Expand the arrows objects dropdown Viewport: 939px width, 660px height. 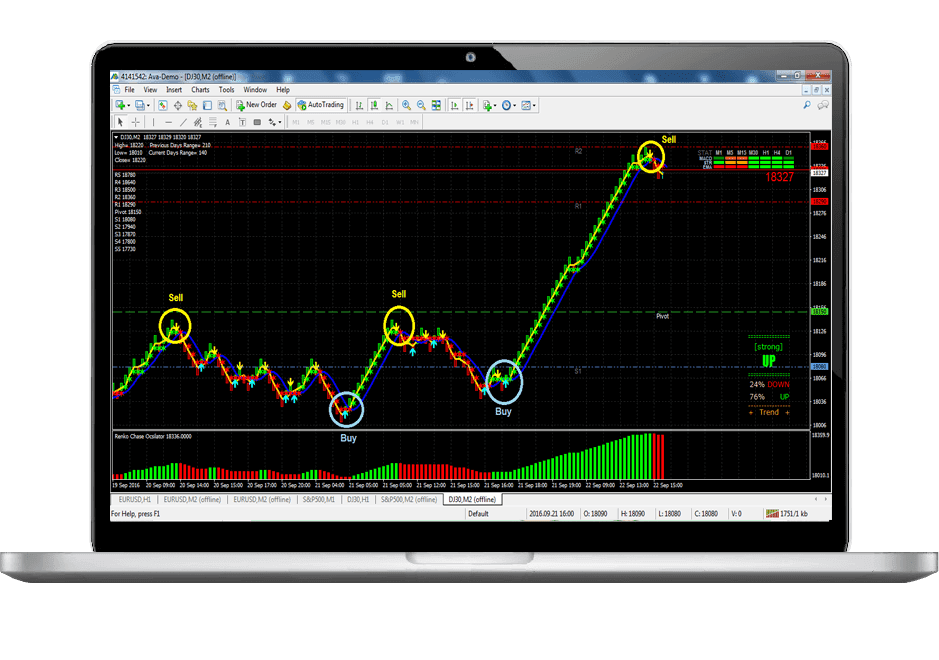pos(280,122)
